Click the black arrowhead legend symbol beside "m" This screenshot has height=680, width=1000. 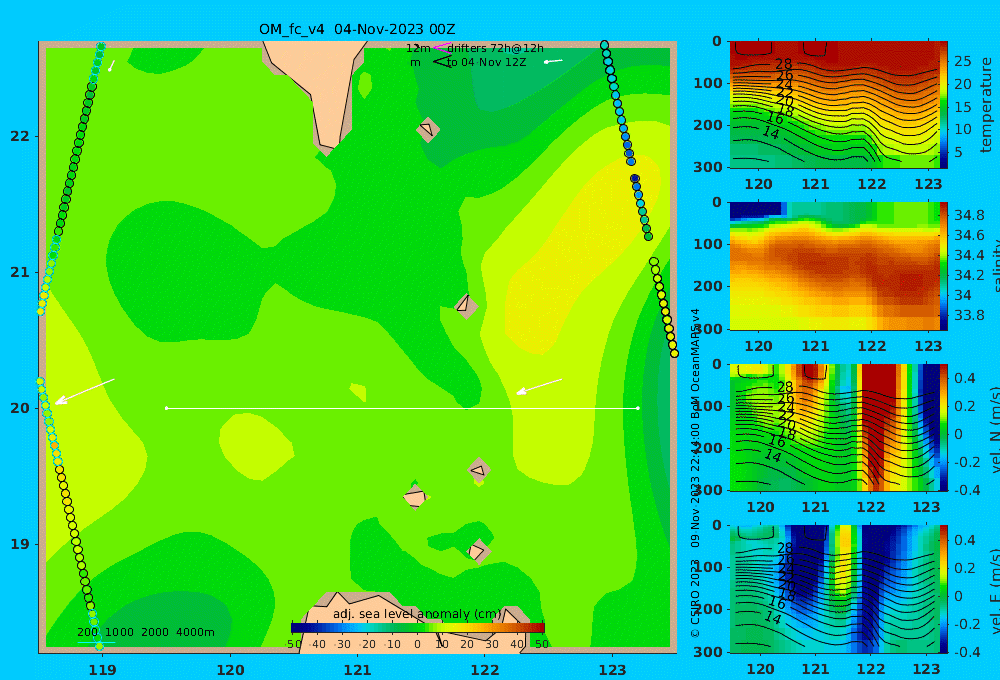441,62
